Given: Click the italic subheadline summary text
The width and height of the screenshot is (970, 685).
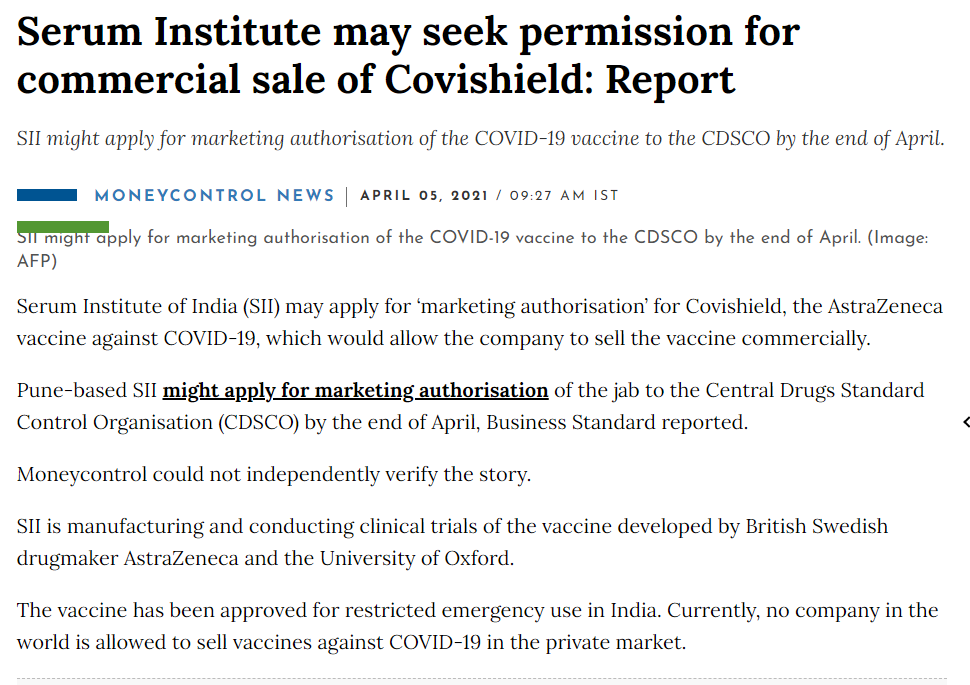Looking at the screenshot, I should tap(480, 139).
